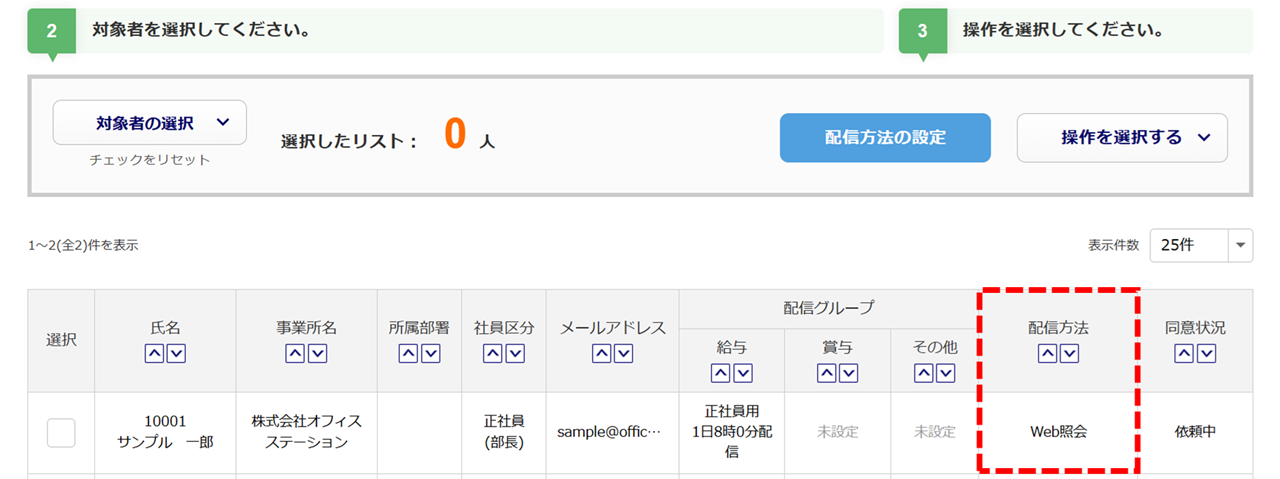Click the sample@offic… email cell
The width and height of the screenshot is (1280, 479).
pyautogui.click(x=611, y=432)
